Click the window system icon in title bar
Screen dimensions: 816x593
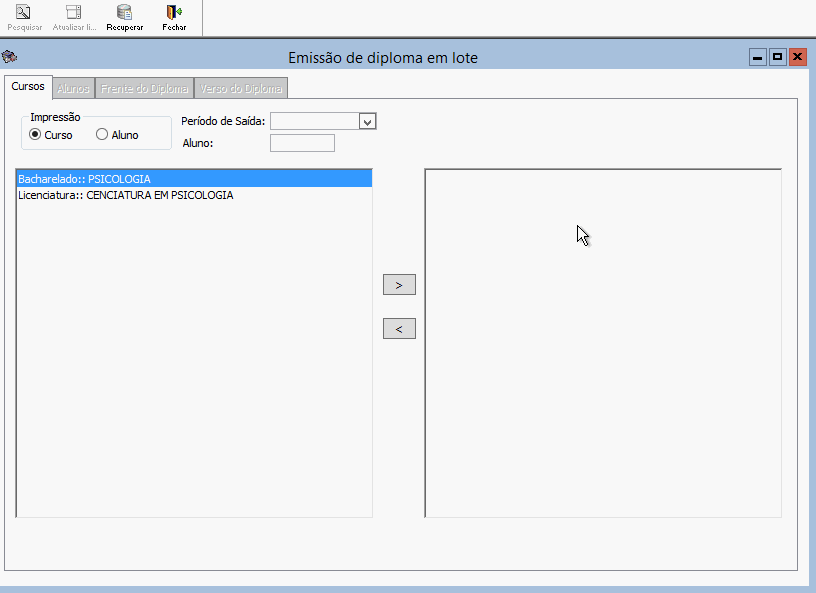(x=10, y=57)
